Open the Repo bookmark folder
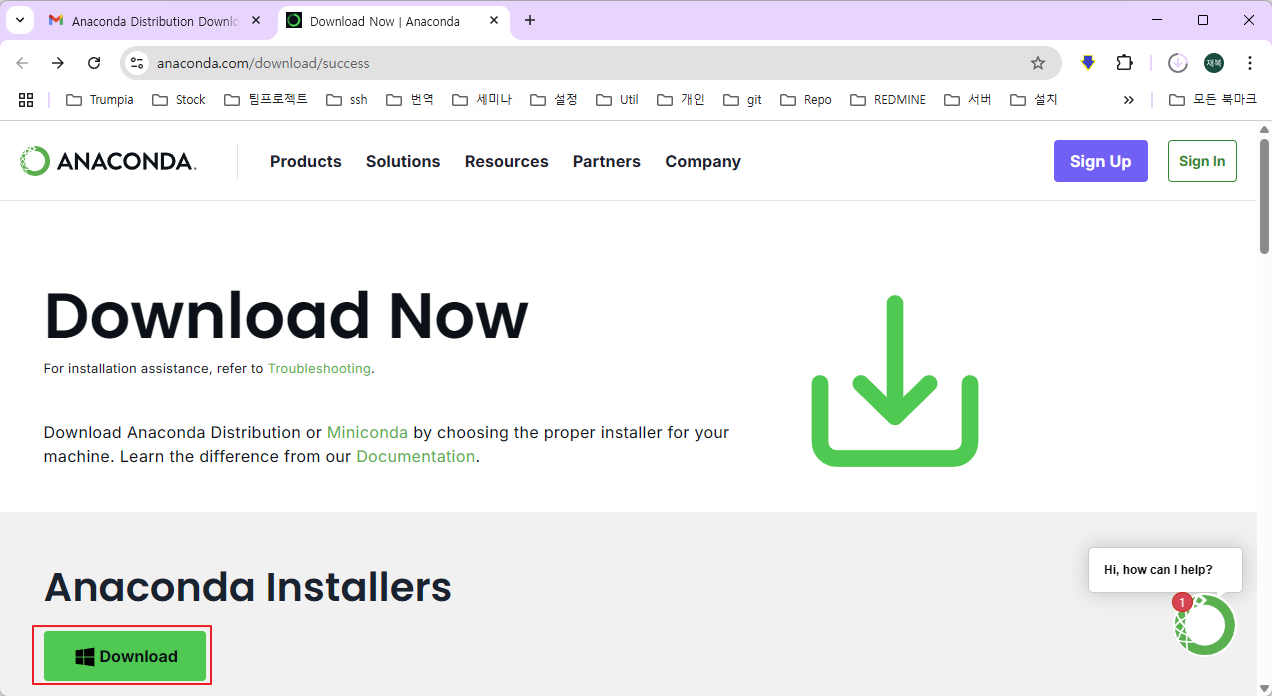 click(806, 99)
